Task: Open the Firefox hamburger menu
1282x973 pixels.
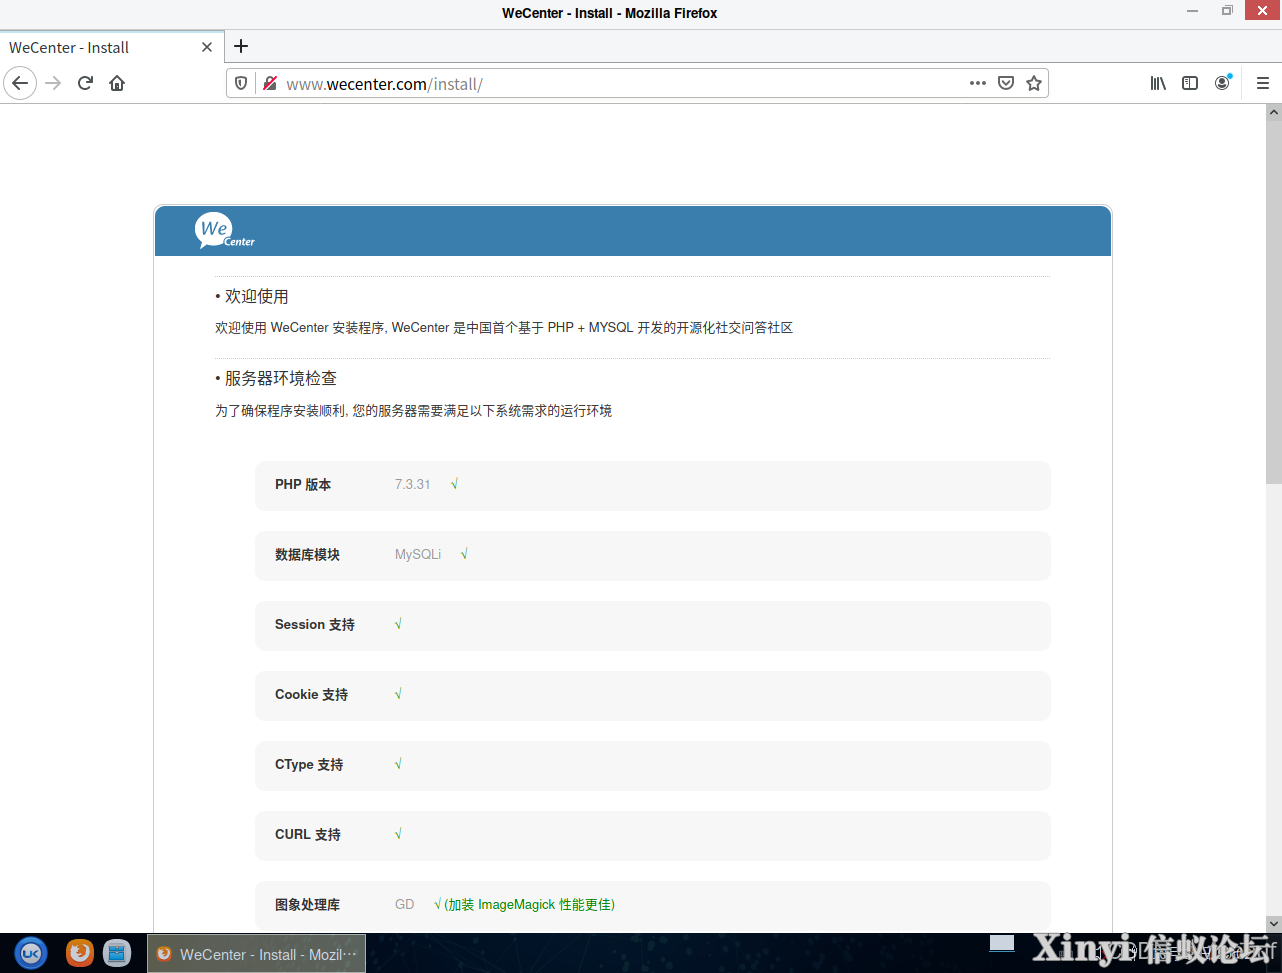Action: [1262, 83]
